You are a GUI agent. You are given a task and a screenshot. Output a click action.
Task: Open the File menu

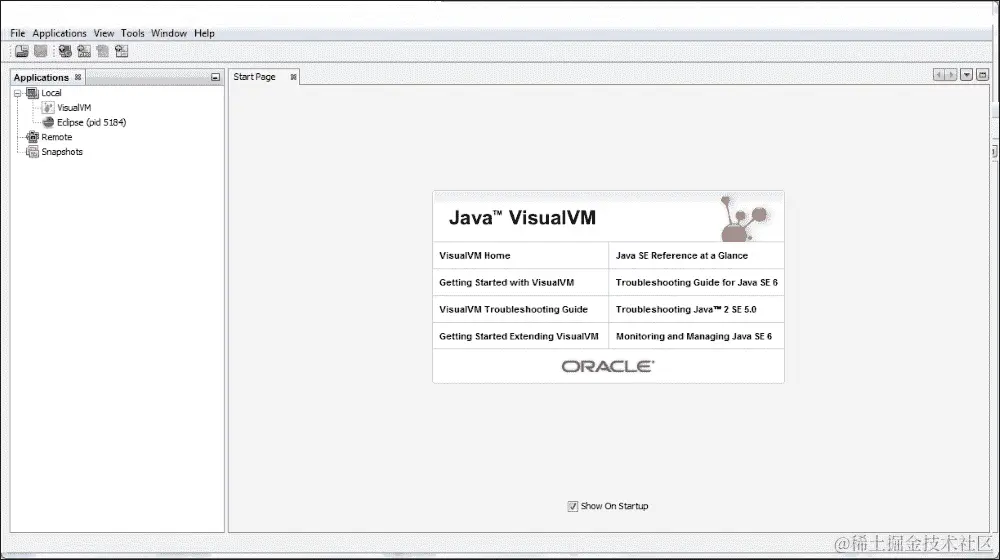[17, 33]
